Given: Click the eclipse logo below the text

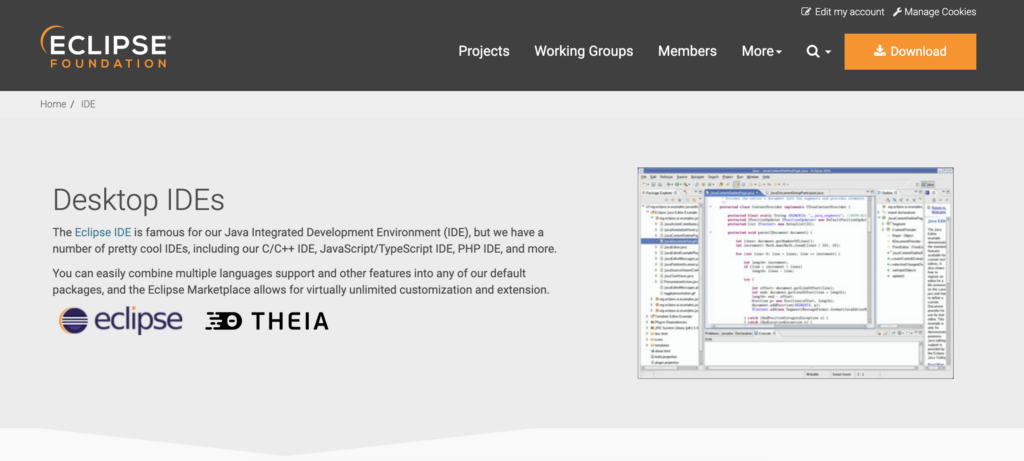Looking at the screenshot, I should pyautogui.click(x=121, y=321).
